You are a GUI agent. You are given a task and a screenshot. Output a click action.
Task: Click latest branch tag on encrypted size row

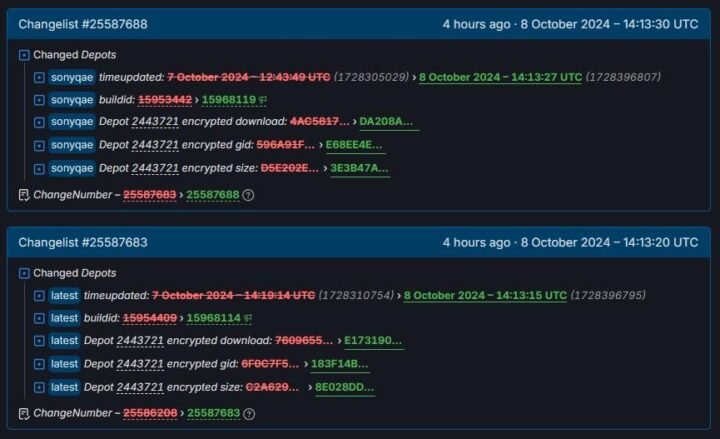64,387
